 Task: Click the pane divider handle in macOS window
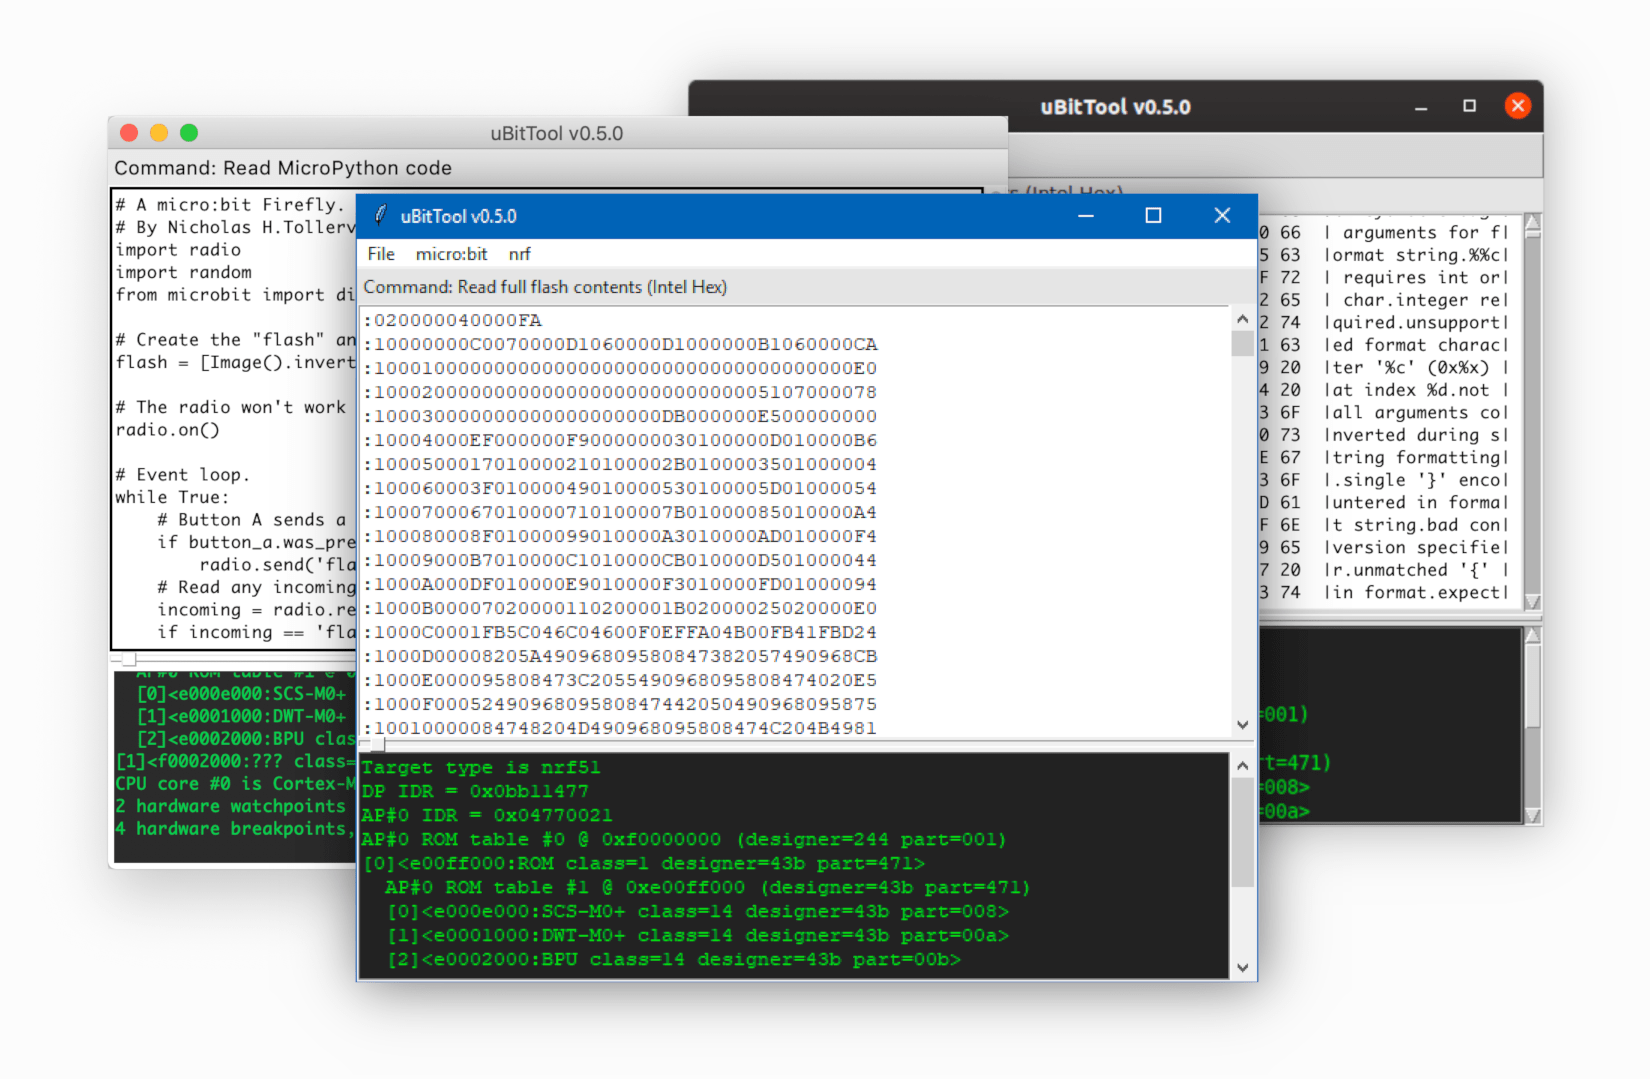(x=129, y=660)
